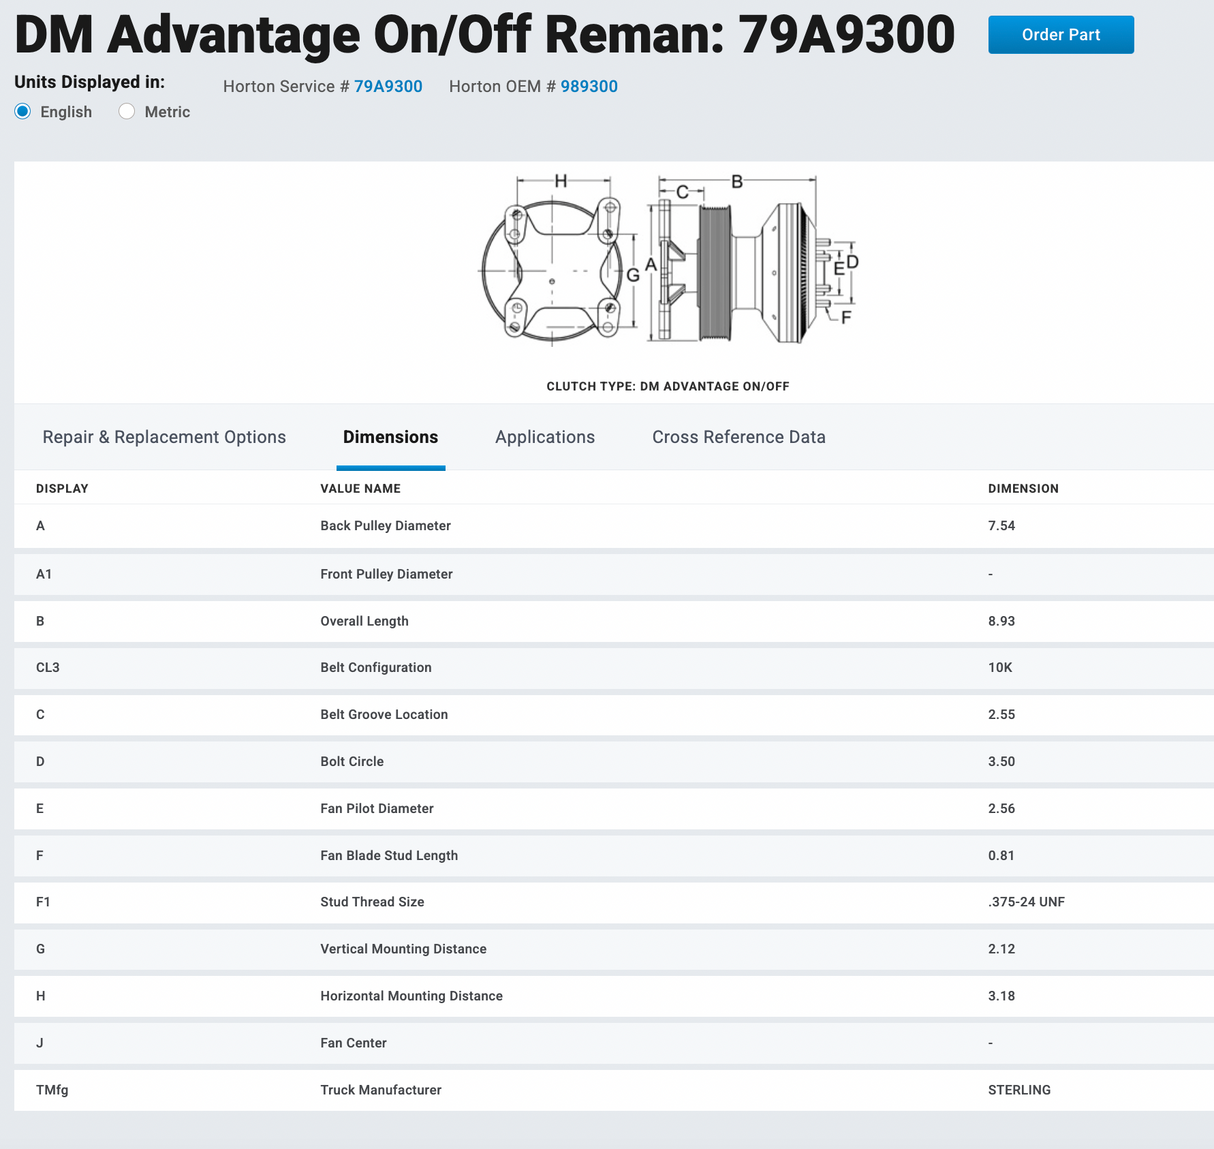The height and width of the screenshot is (1149, 1214).
Task: Select the English units radio button
Action: pyautogui.click(x=23, y=112)
